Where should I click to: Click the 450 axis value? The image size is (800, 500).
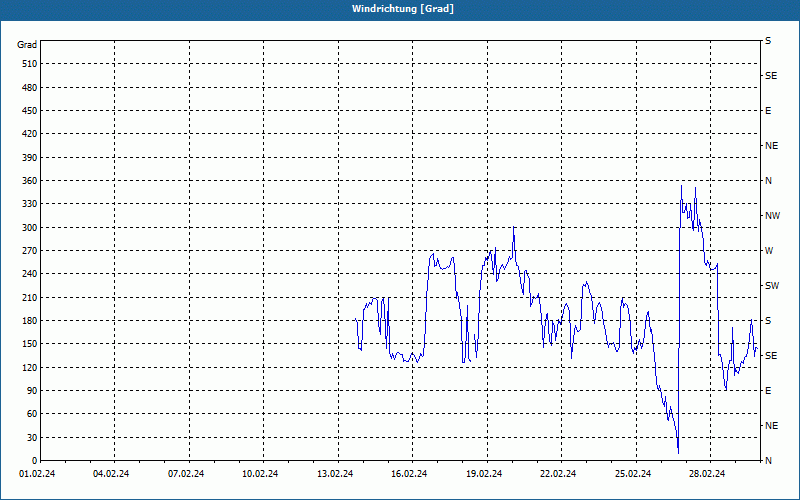click(x=30, y=111)
